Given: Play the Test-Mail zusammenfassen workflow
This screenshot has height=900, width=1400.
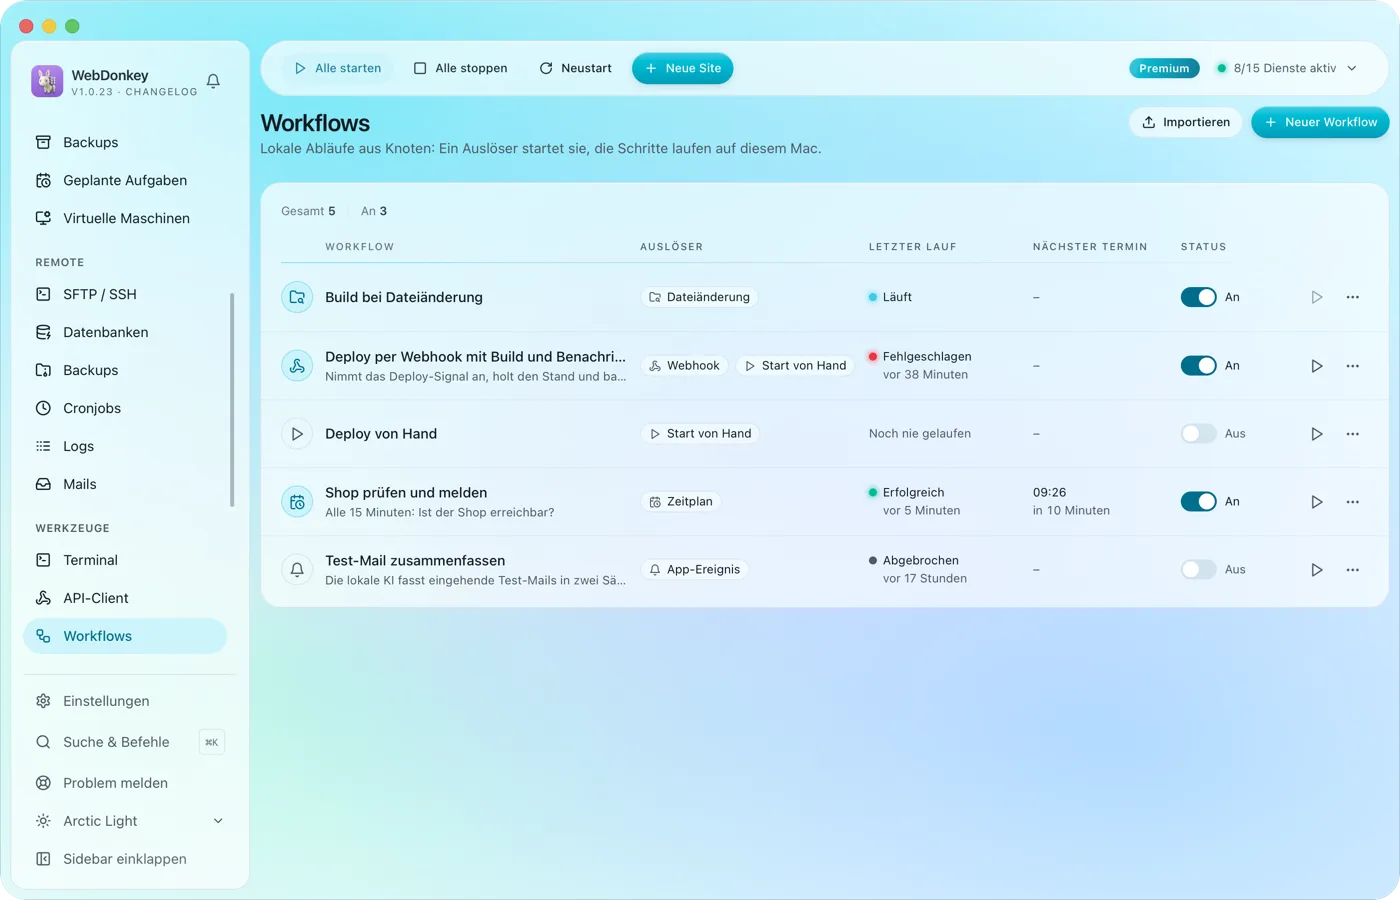Looking at the screenshot, I should pyautogui.click(x=1317, y=570).
